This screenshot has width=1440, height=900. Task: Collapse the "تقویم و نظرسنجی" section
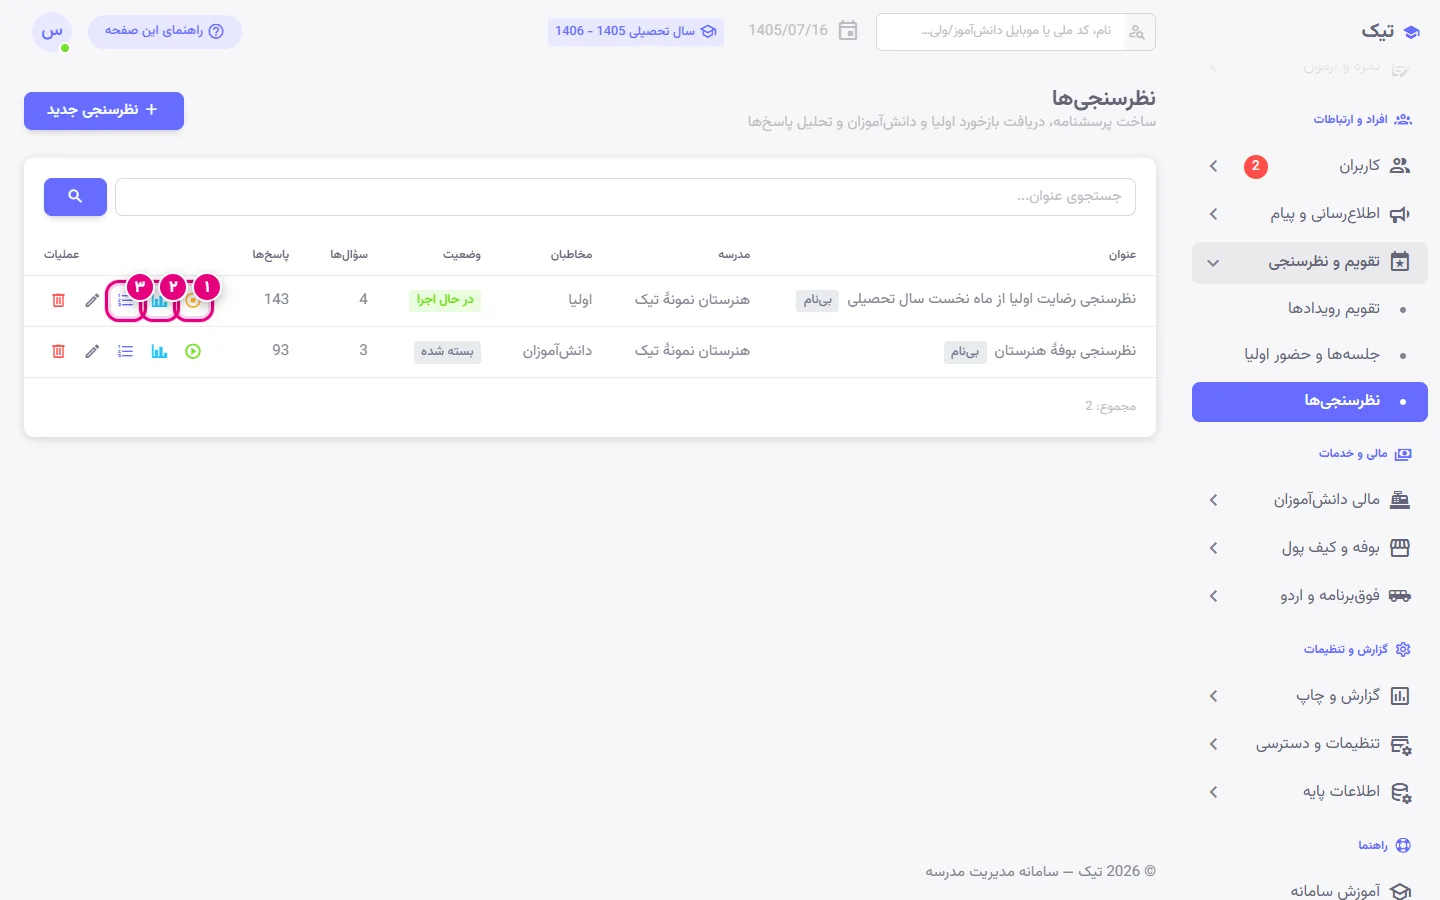point(1310,262)
